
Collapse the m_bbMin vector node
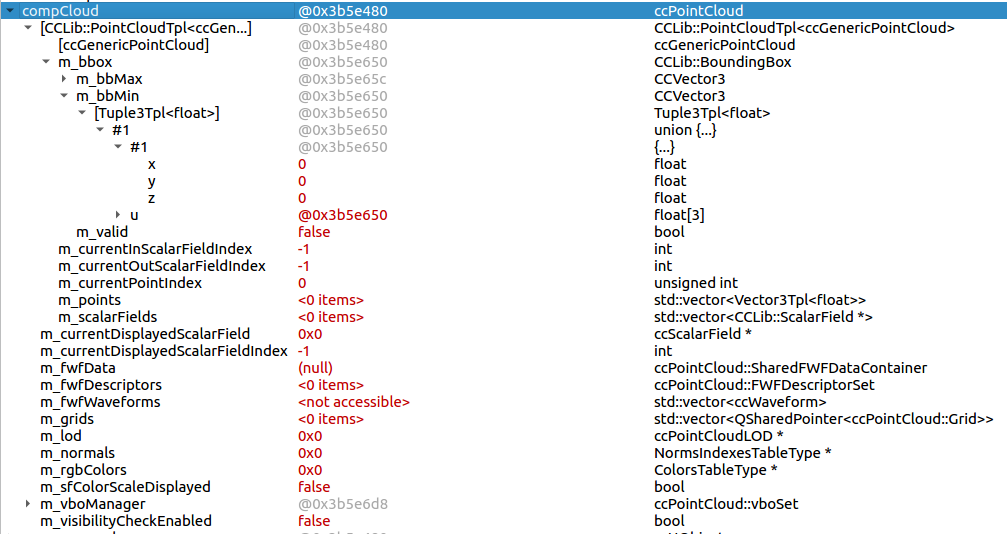pyautogui.click(x=64, y=96)
